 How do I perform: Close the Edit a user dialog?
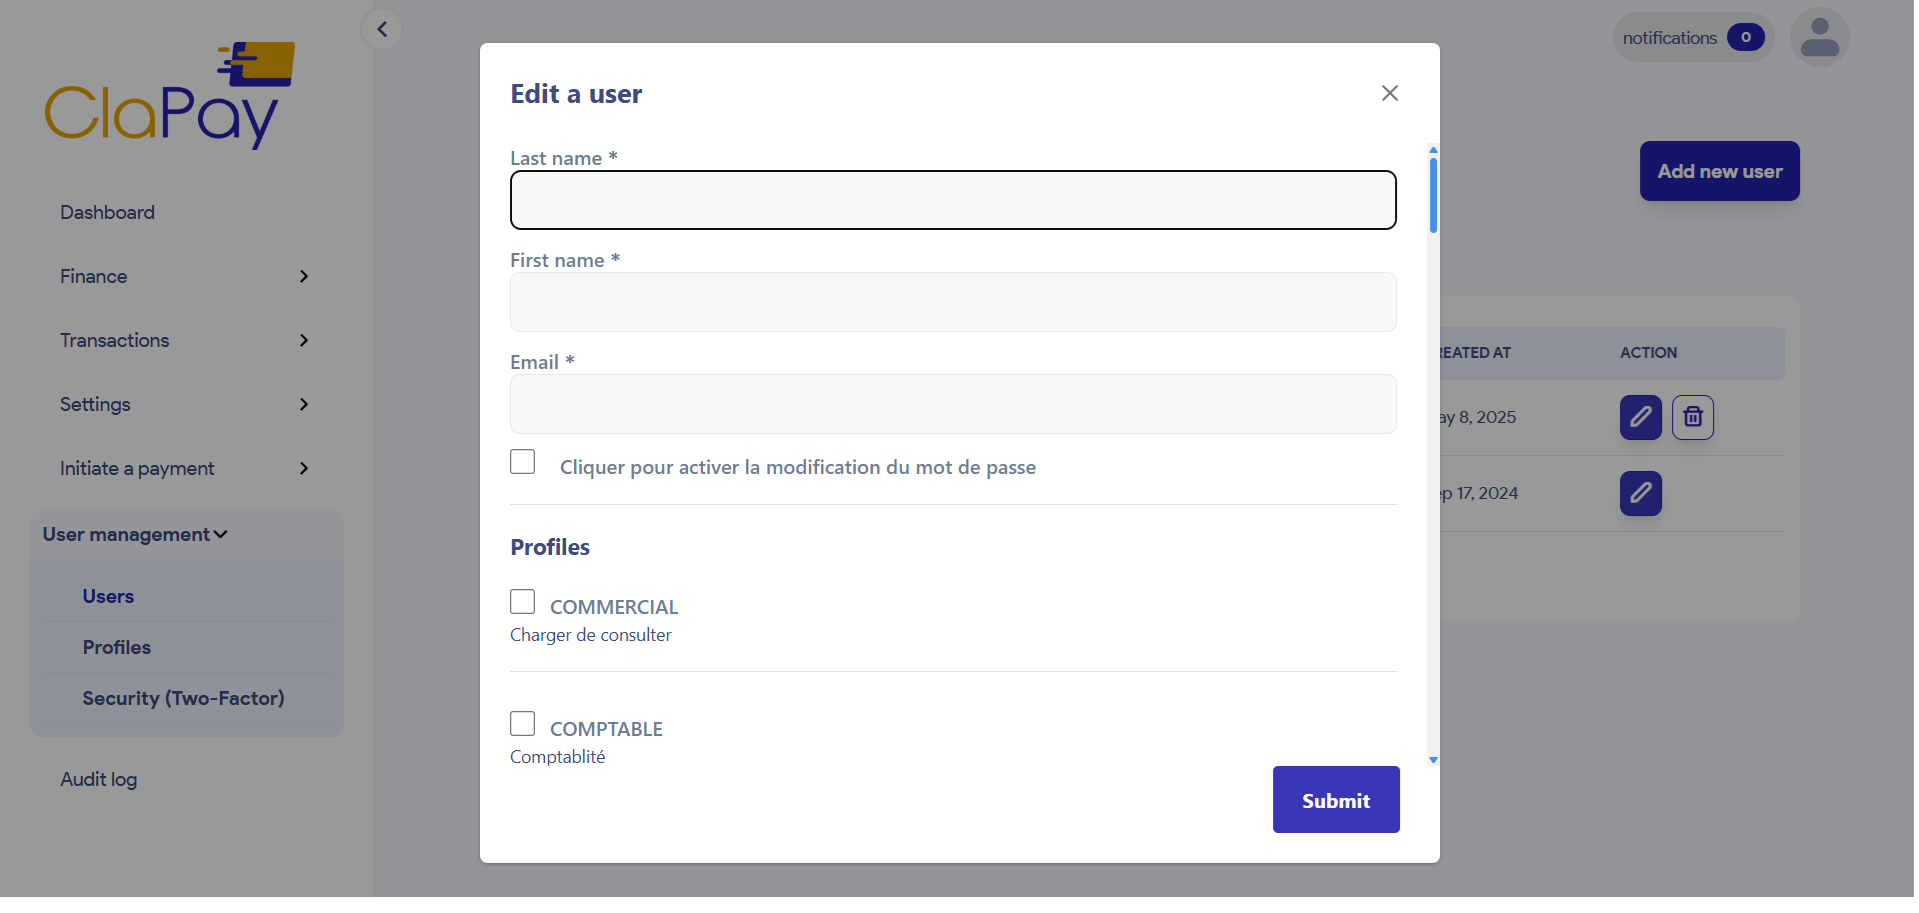1389,92
